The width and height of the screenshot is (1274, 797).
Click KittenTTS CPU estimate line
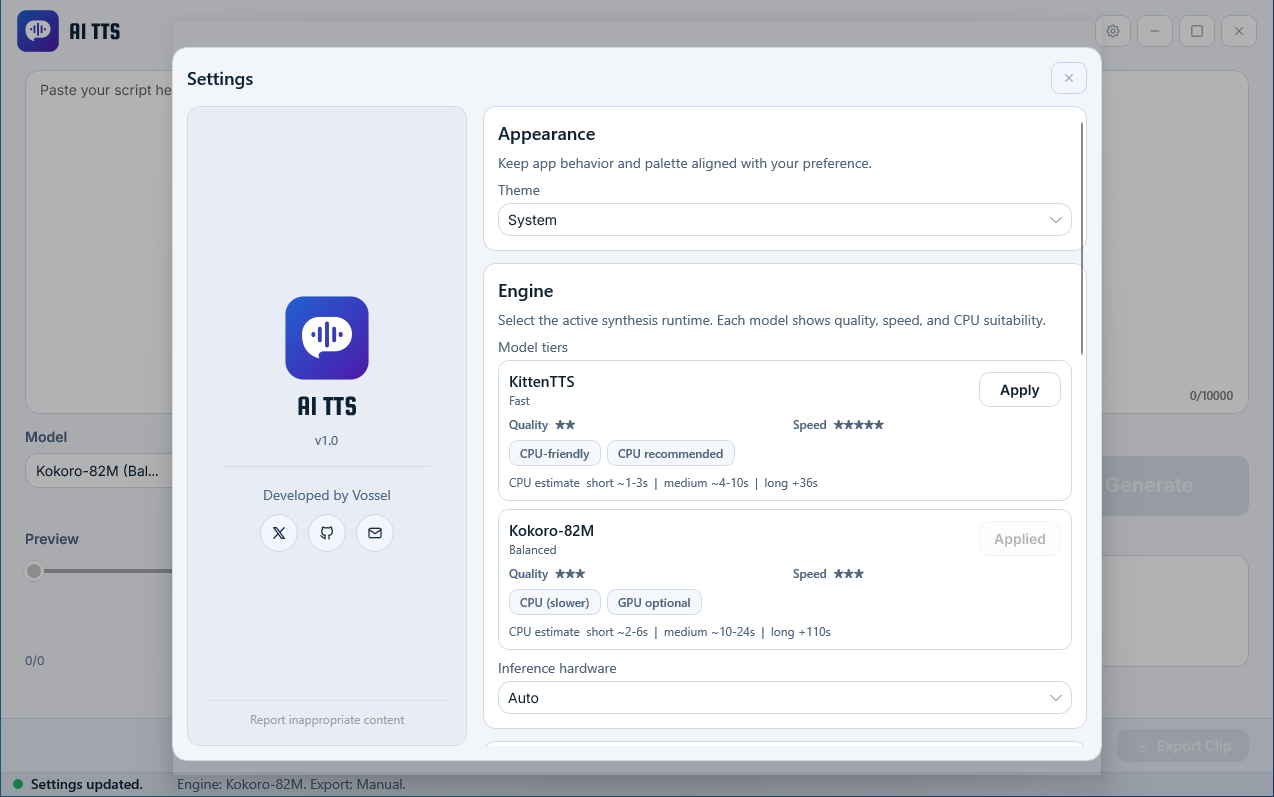point(663,483)
